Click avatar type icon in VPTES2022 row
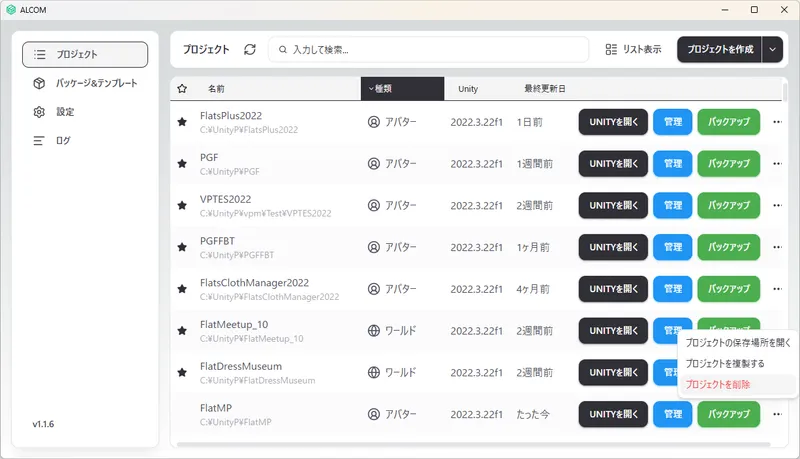This screenshot has height=459, width=800. coord(374,206)
